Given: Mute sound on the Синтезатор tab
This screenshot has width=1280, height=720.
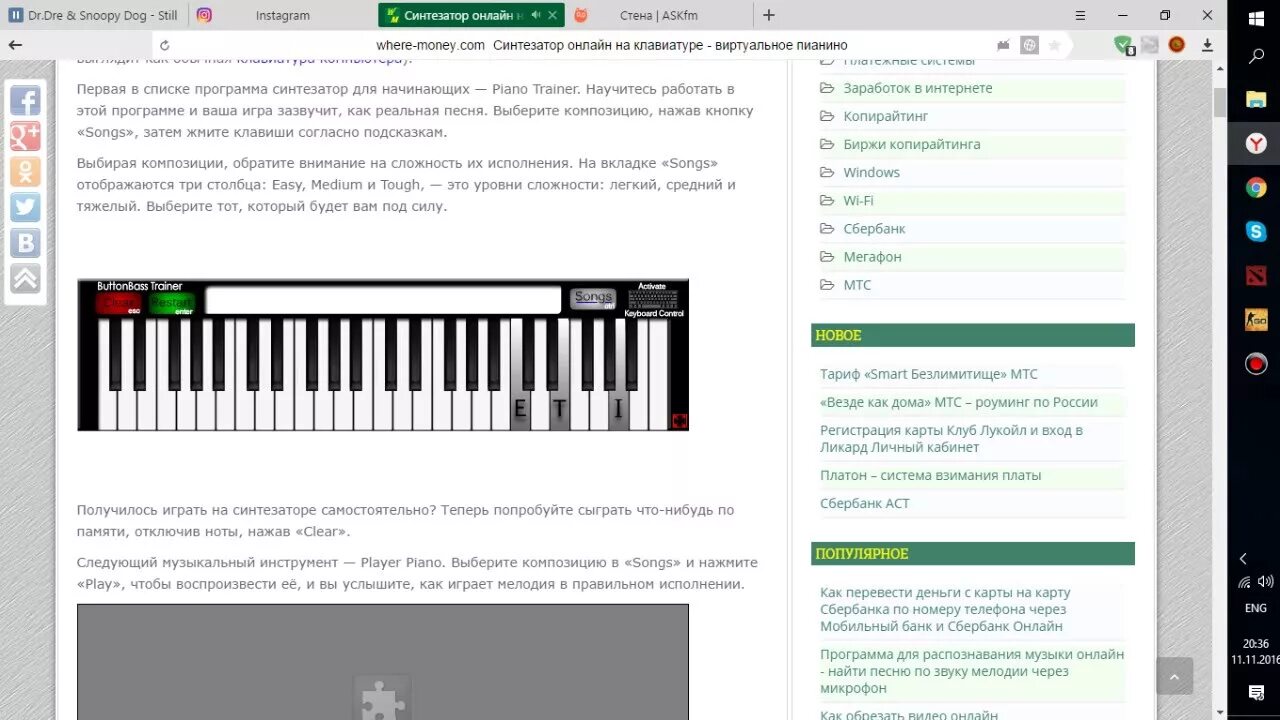Looking at the screenshot, I should [536, 15].
